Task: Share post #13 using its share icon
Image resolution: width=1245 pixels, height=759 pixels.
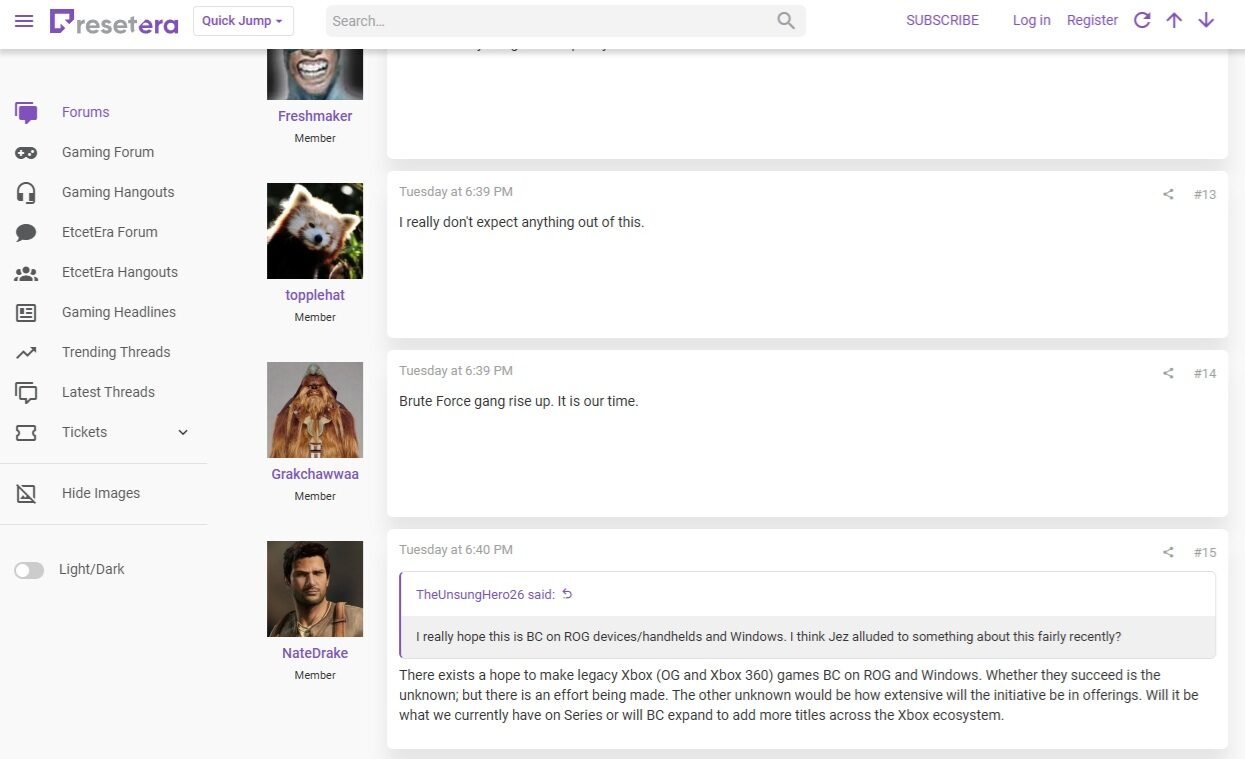Action: [x=1167, y=194]
